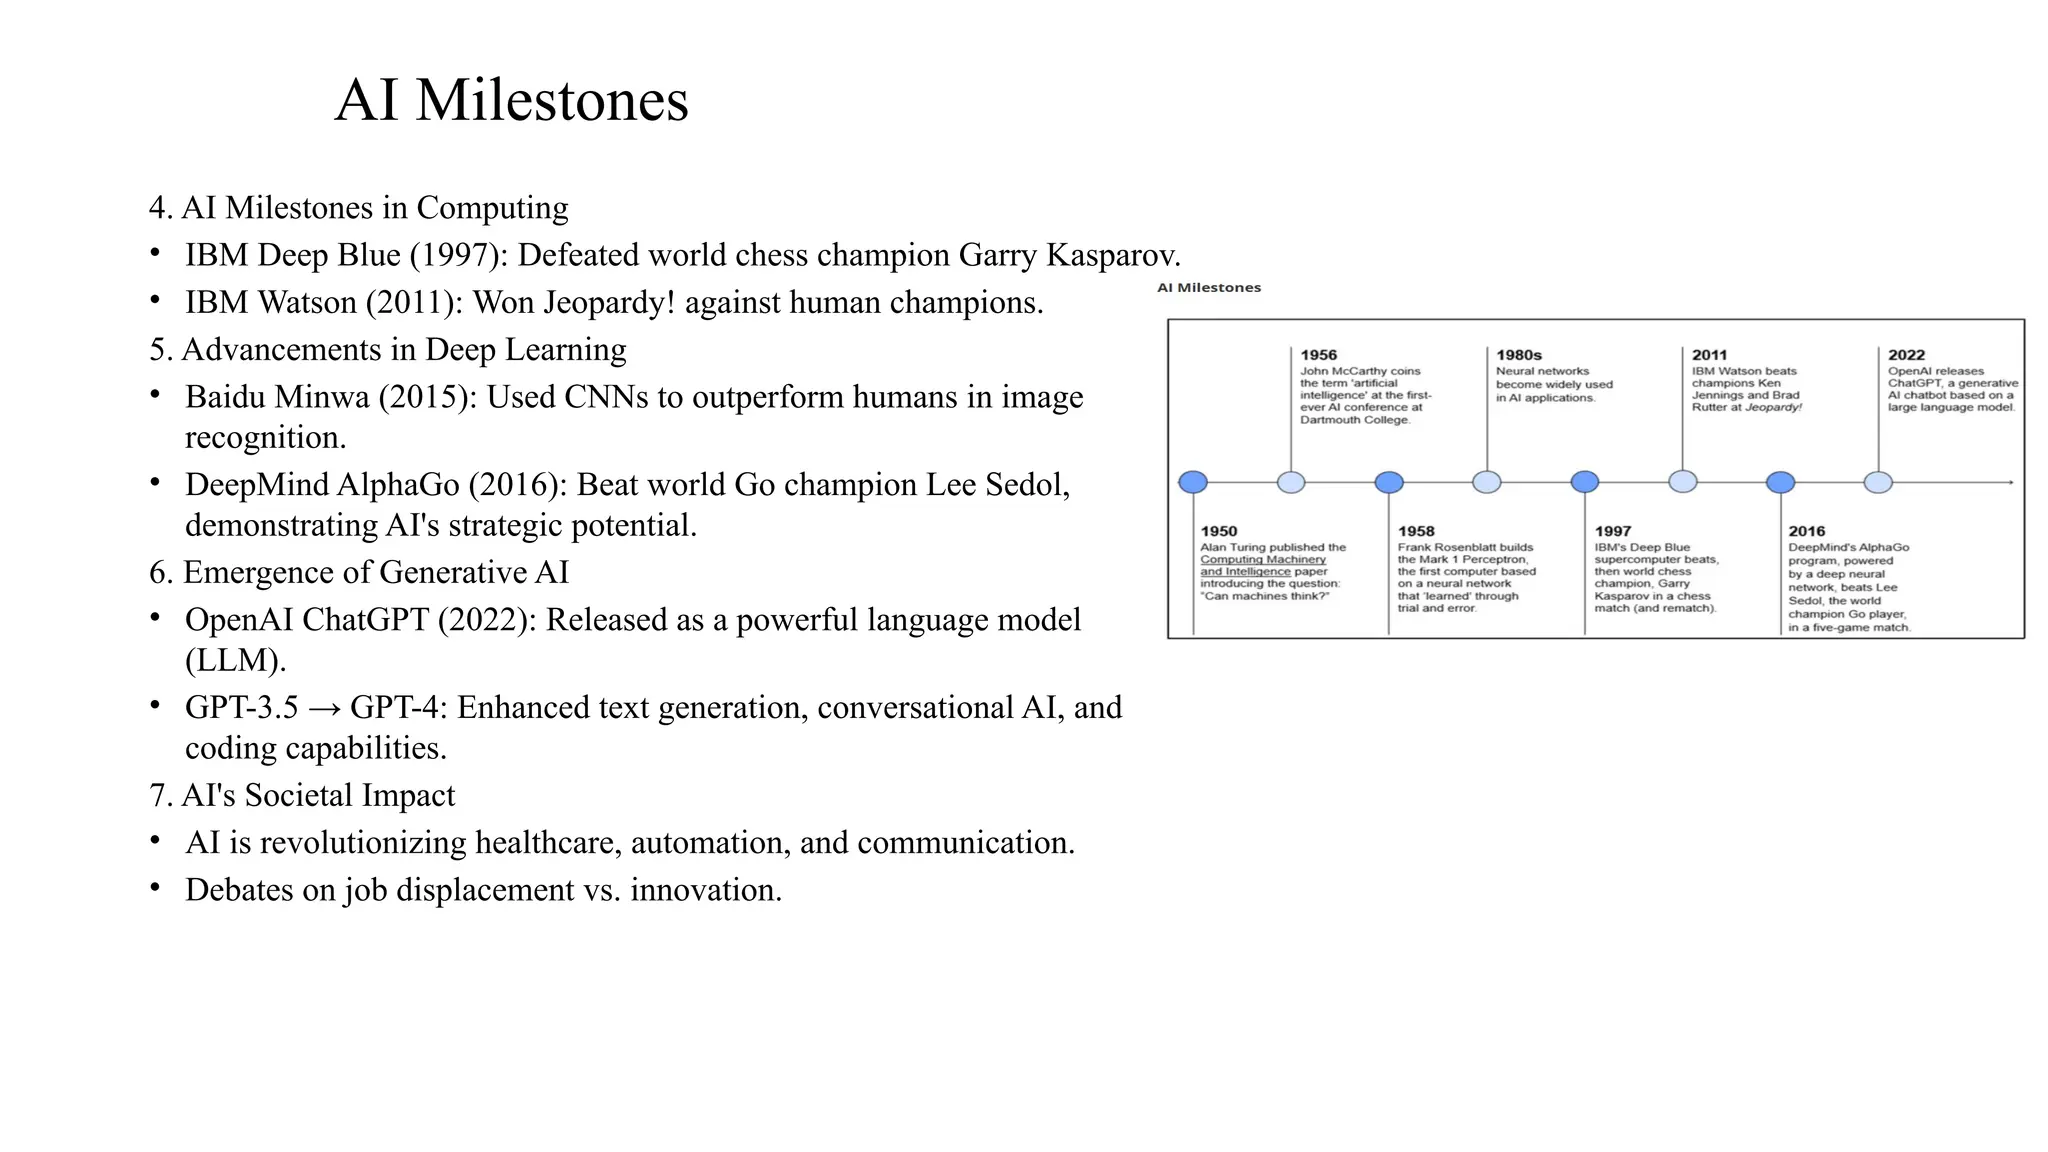This screenshot has height=1152, width=2048.
Task: Click the small "AI Milestones" chart caption
Action: [x=1209, y=288]
